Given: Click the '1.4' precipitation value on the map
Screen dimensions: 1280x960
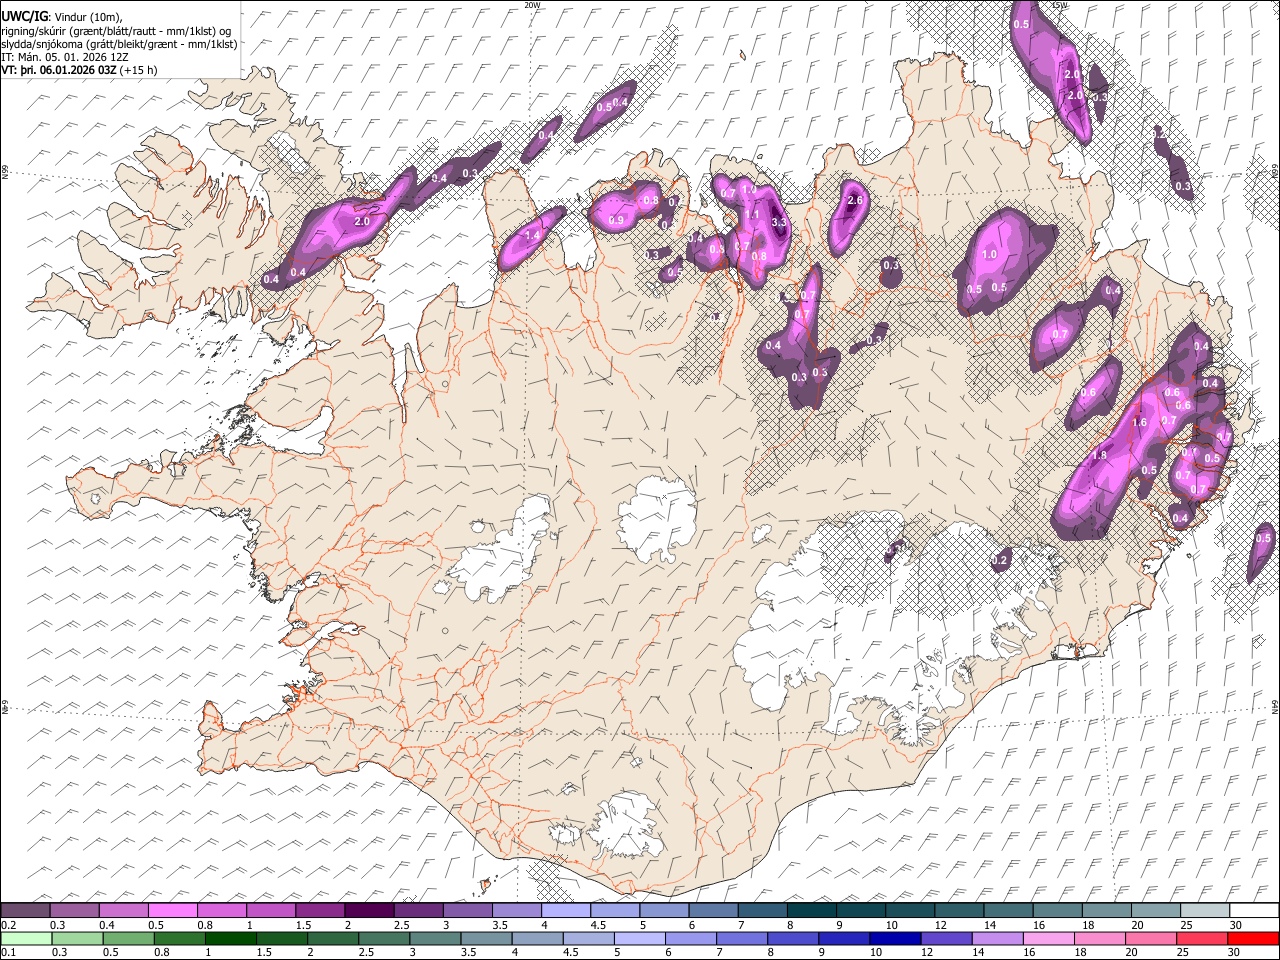Looking at the screenshot, I should (533, 235).
